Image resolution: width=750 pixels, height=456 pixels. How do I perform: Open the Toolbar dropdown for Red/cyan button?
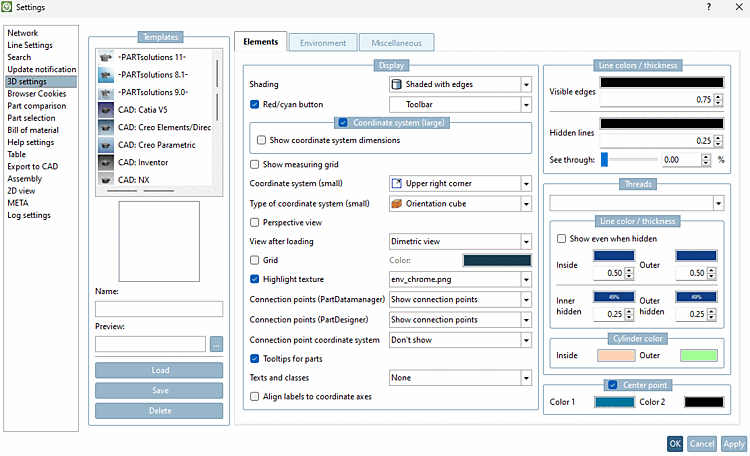(460, 104)
